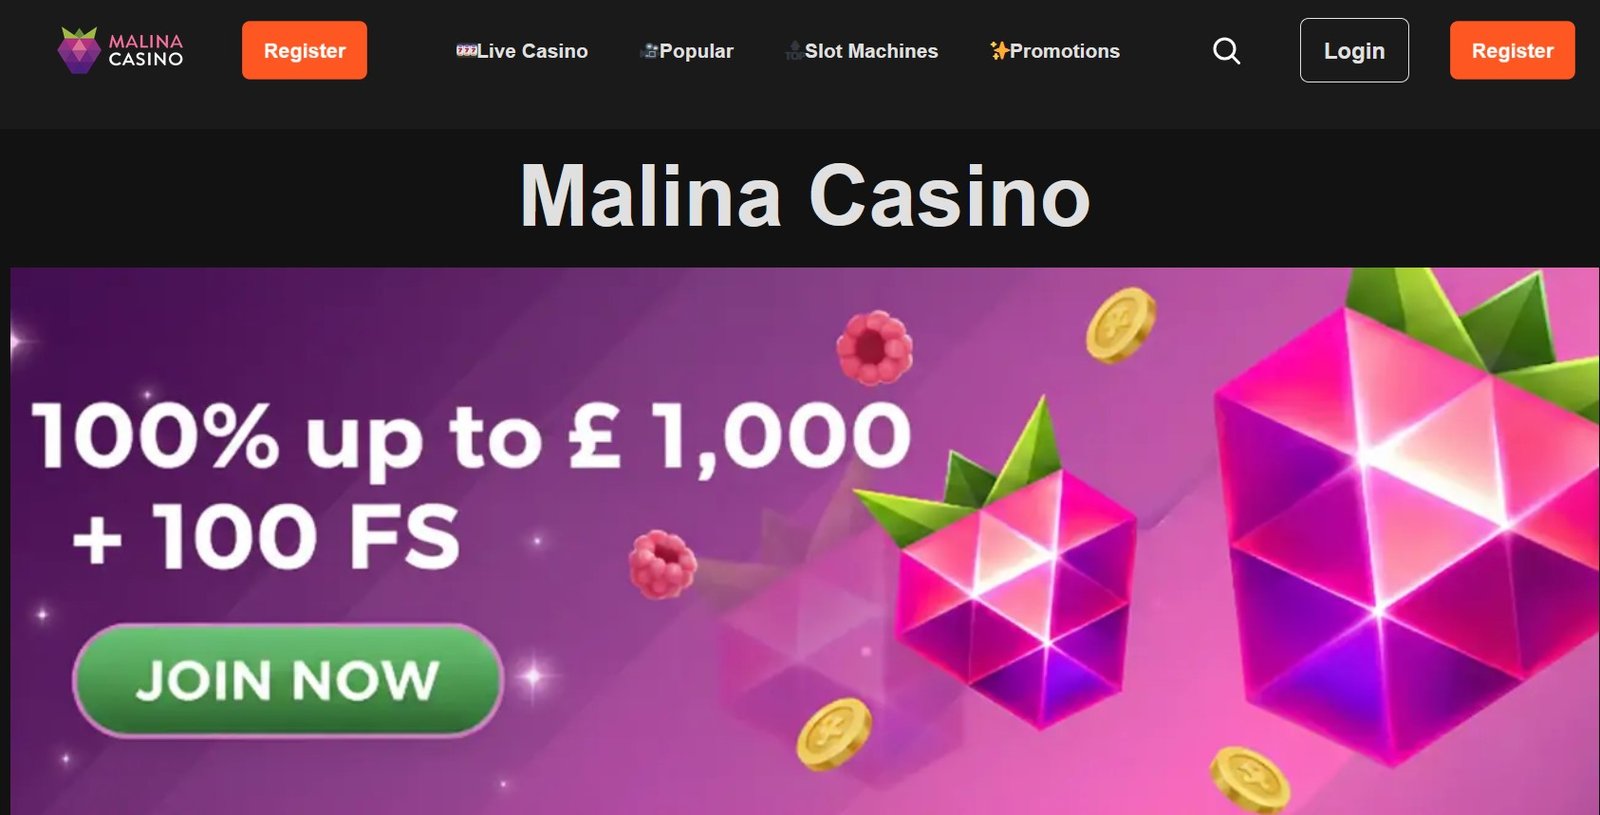
Task: Click the camera icon beside Popular
Action: (649, 50)
